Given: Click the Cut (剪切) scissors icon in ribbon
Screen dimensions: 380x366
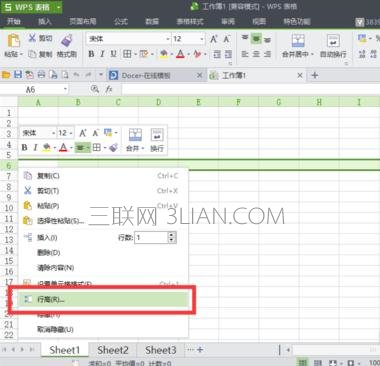Looking at the screenshot, I should (32, 38).
